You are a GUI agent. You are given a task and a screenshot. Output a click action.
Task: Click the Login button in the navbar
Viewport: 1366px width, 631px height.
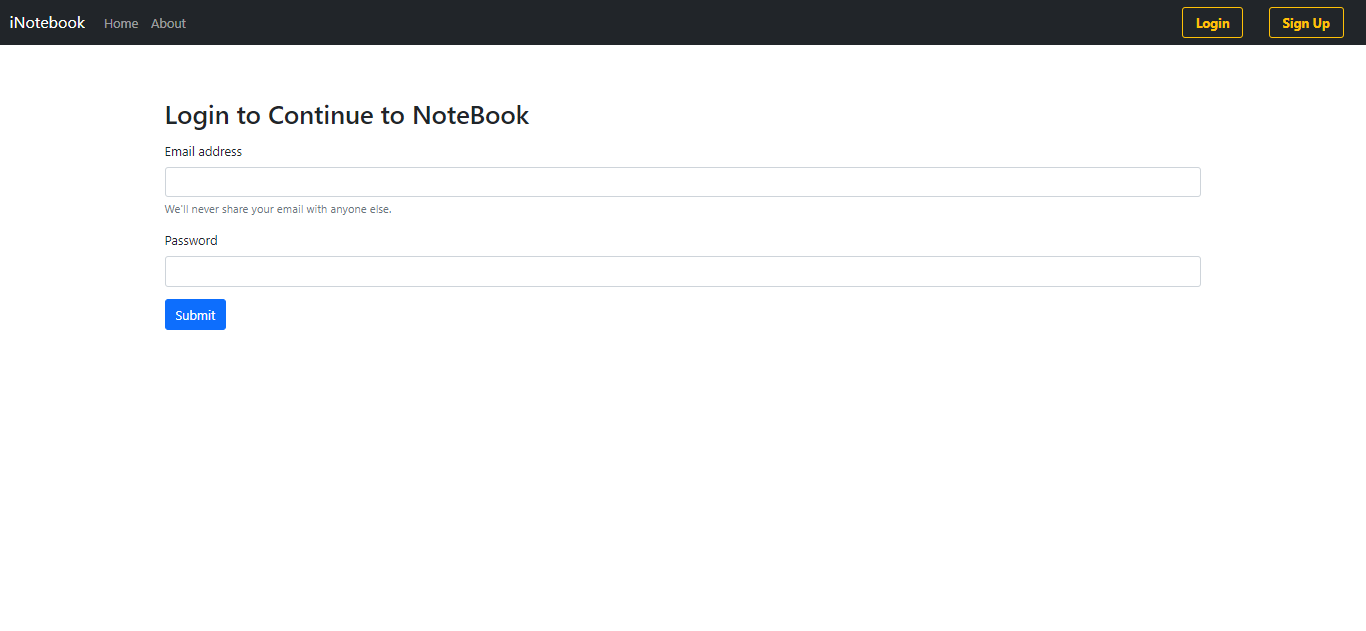1212,22
